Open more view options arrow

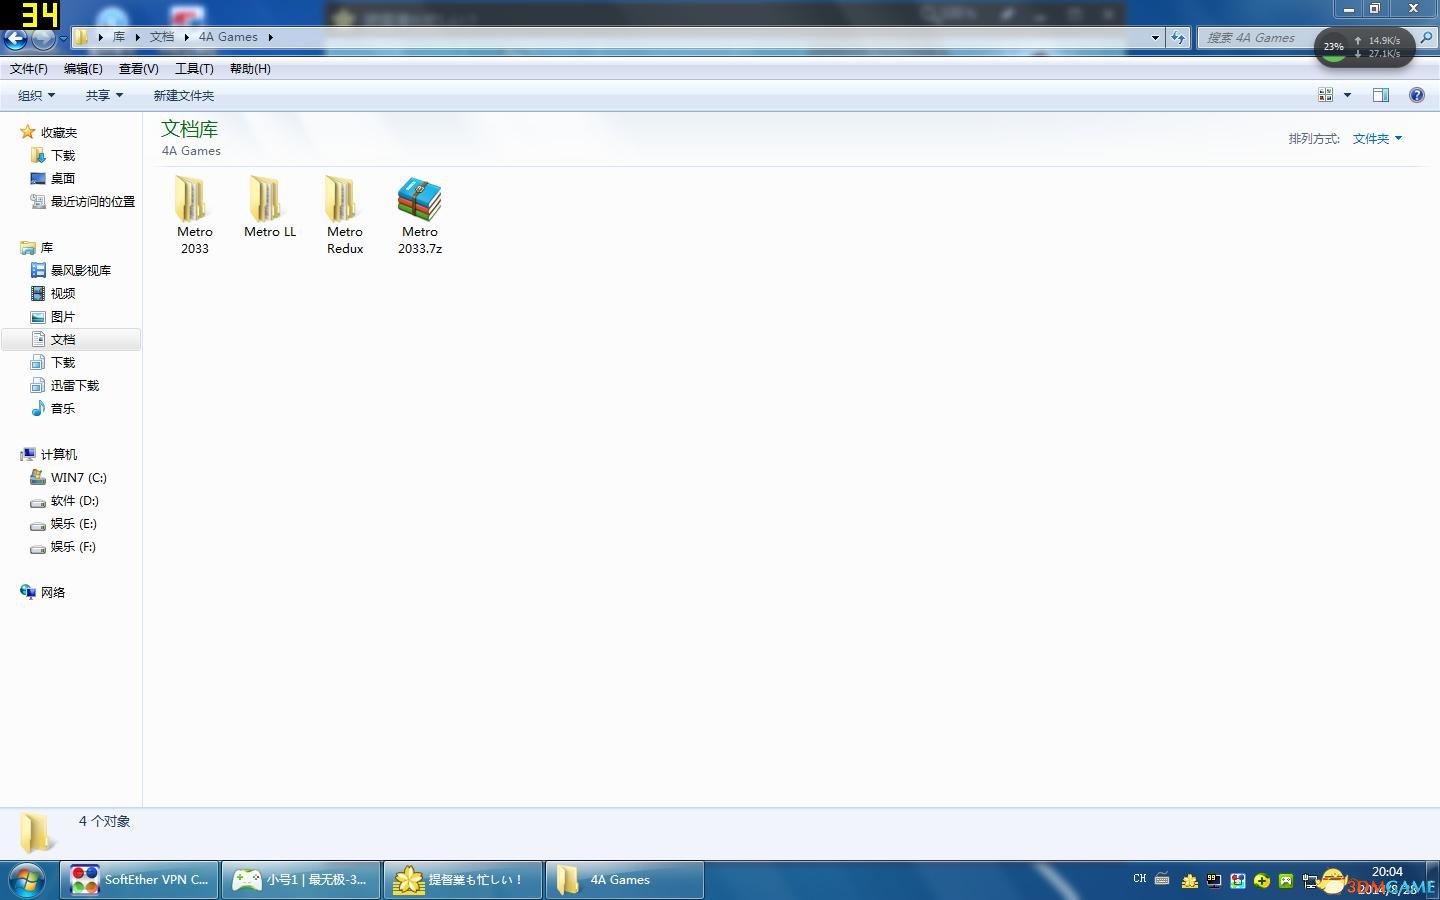(x=1347, y=95)
